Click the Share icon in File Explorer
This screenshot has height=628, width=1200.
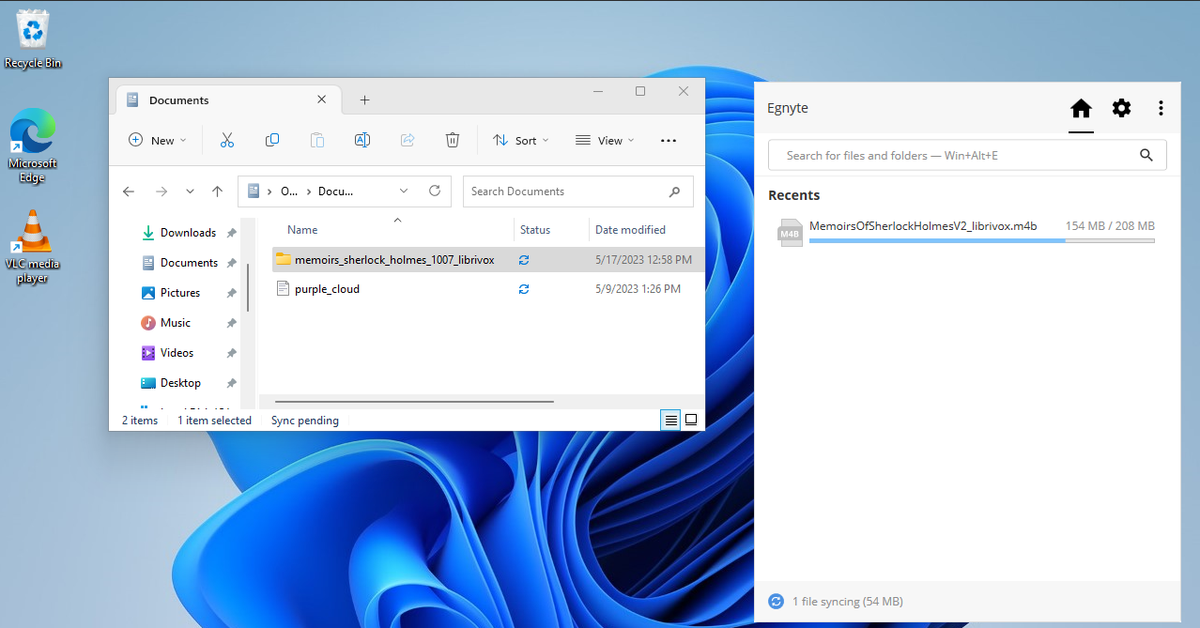407,140
